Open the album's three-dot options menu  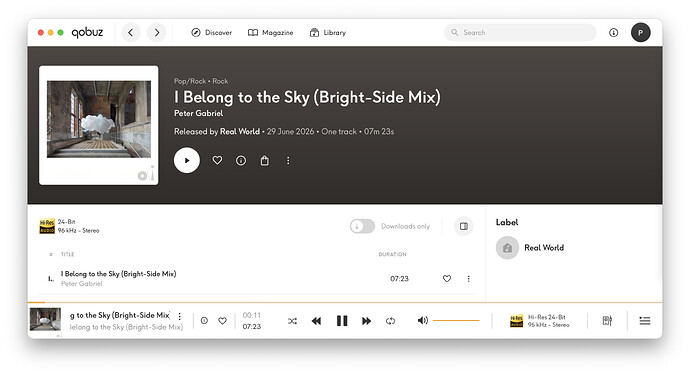[x=288, y=161]
